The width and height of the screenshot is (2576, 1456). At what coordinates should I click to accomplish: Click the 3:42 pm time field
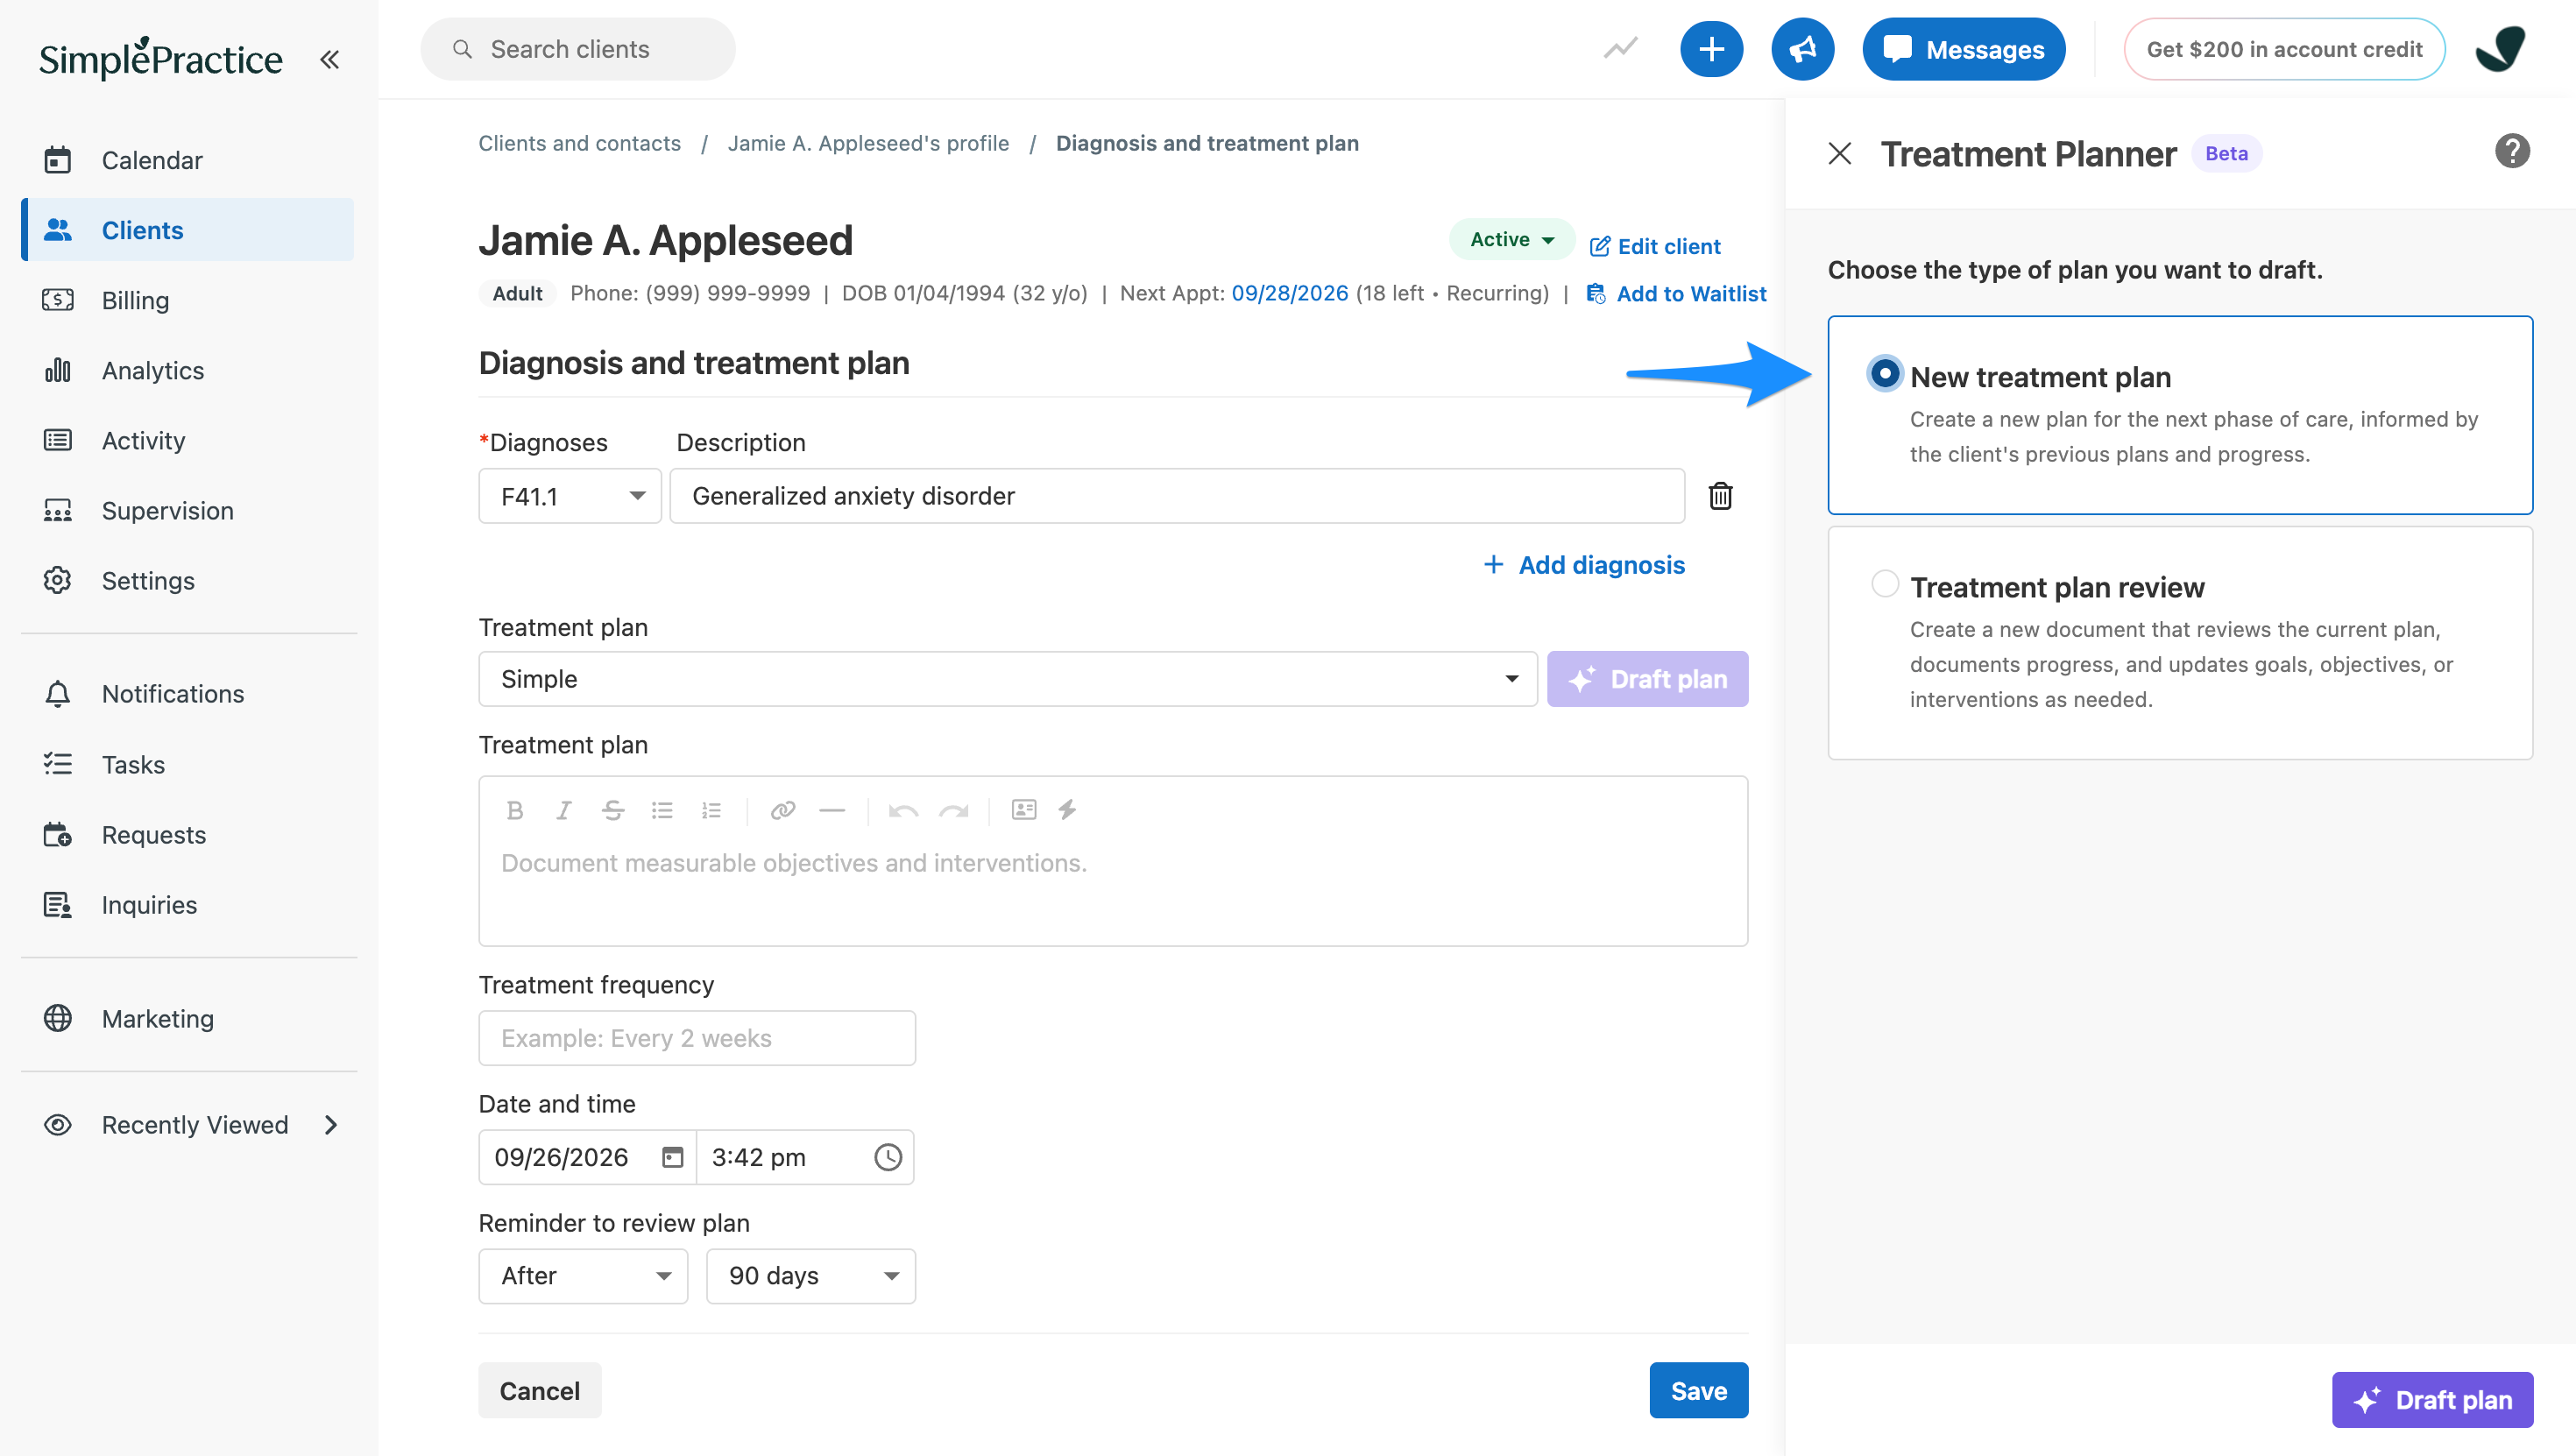[x=804, y=1157]
